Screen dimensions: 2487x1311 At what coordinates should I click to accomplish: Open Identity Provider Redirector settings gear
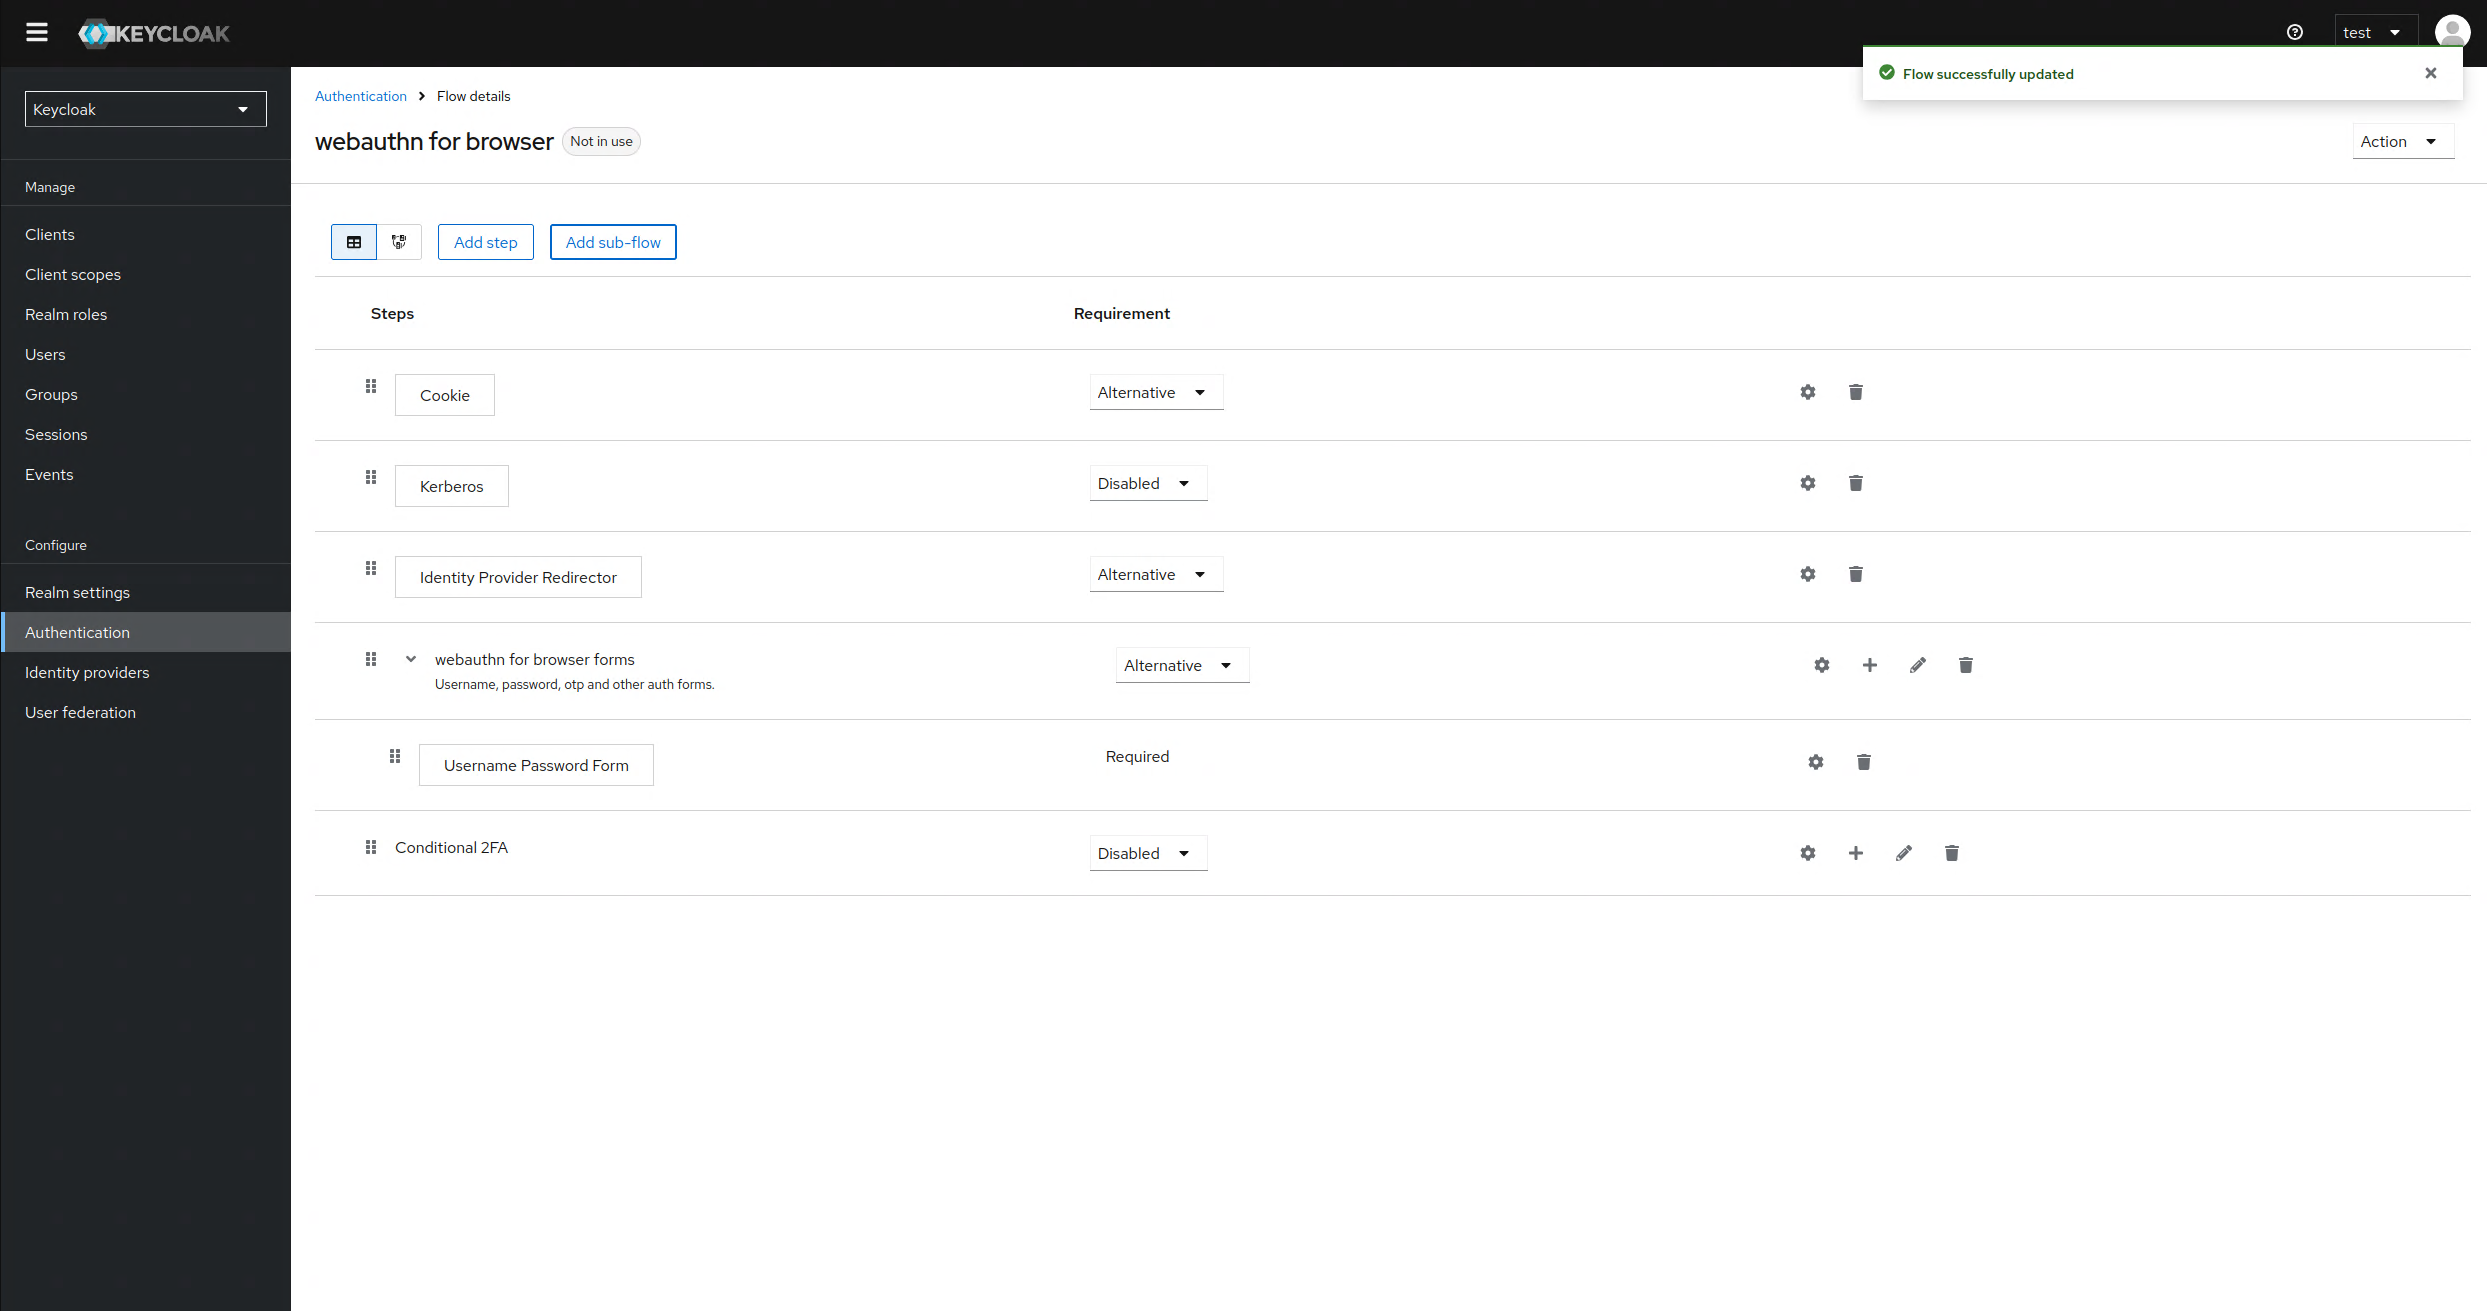click(x=1807, y=574)
